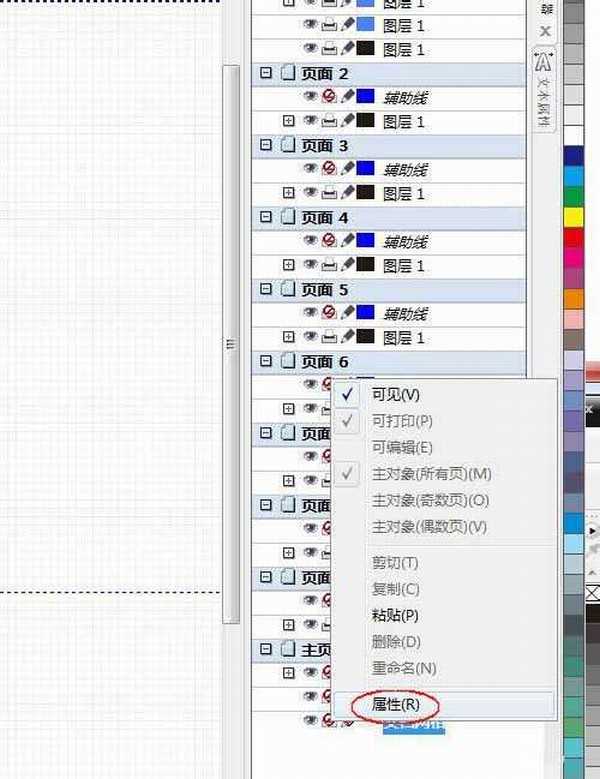
Task: Toggle the 可见(V) checkmark in context menu
Action: click(x=348, y=395)
